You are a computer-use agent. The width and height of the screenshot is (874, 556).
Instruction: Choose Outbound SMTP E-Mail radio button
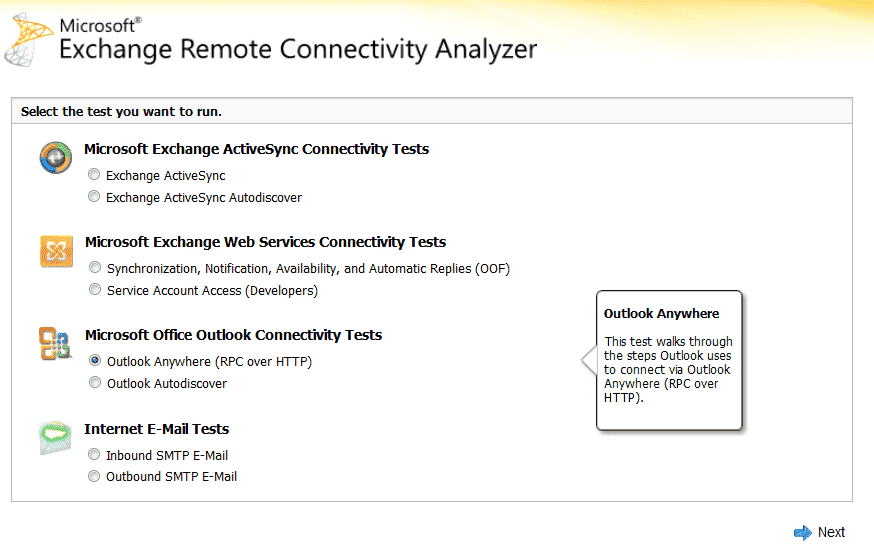94,476
